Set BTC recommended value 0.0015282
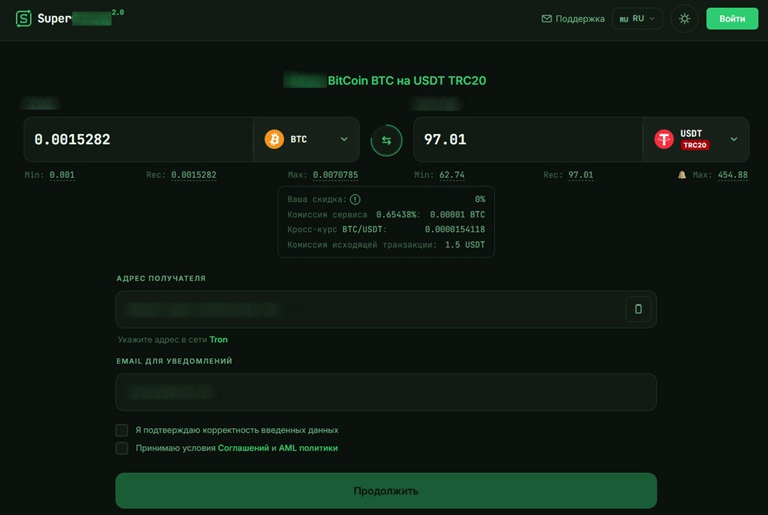 pyautogui.click(x=193, y=175)
